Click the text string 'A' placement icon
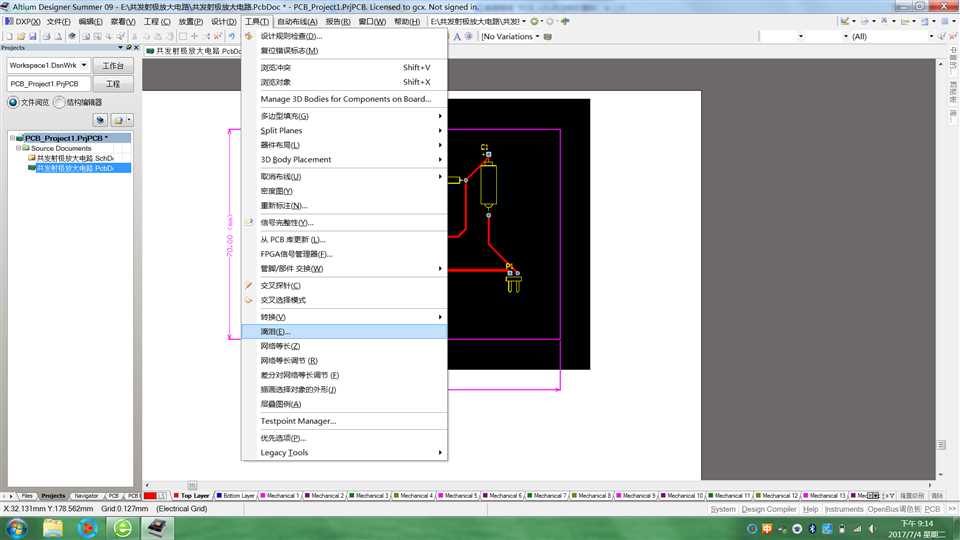The image size is (960, 540). click(x=457, y=36)
